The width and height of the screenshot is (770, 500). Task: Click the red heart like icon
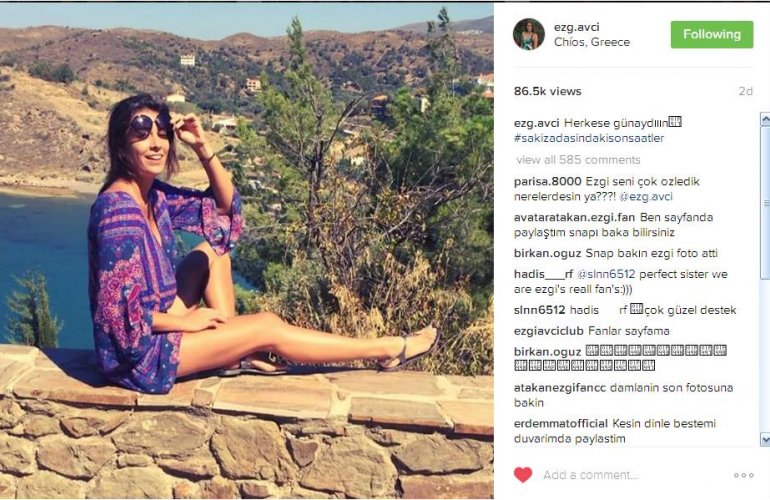[523, 475]
